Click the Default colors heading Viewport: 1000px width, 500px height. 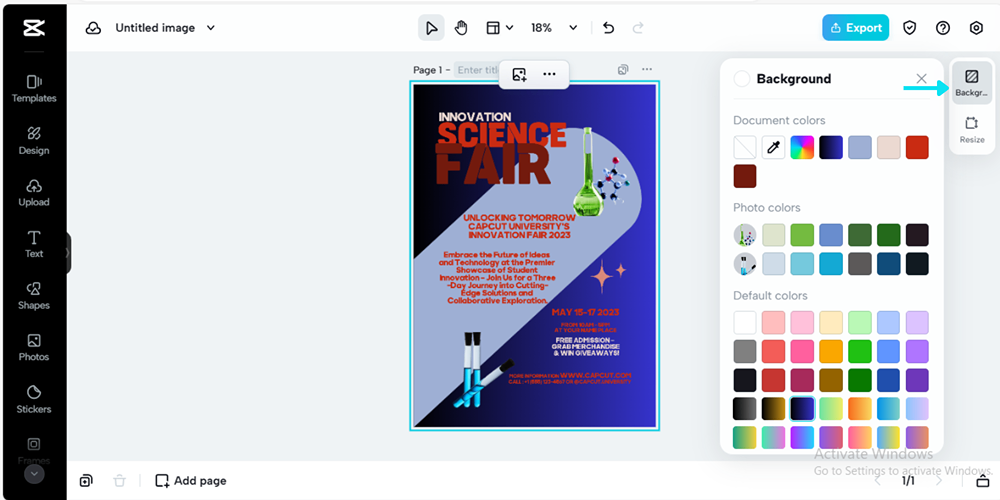pos(770,296)
